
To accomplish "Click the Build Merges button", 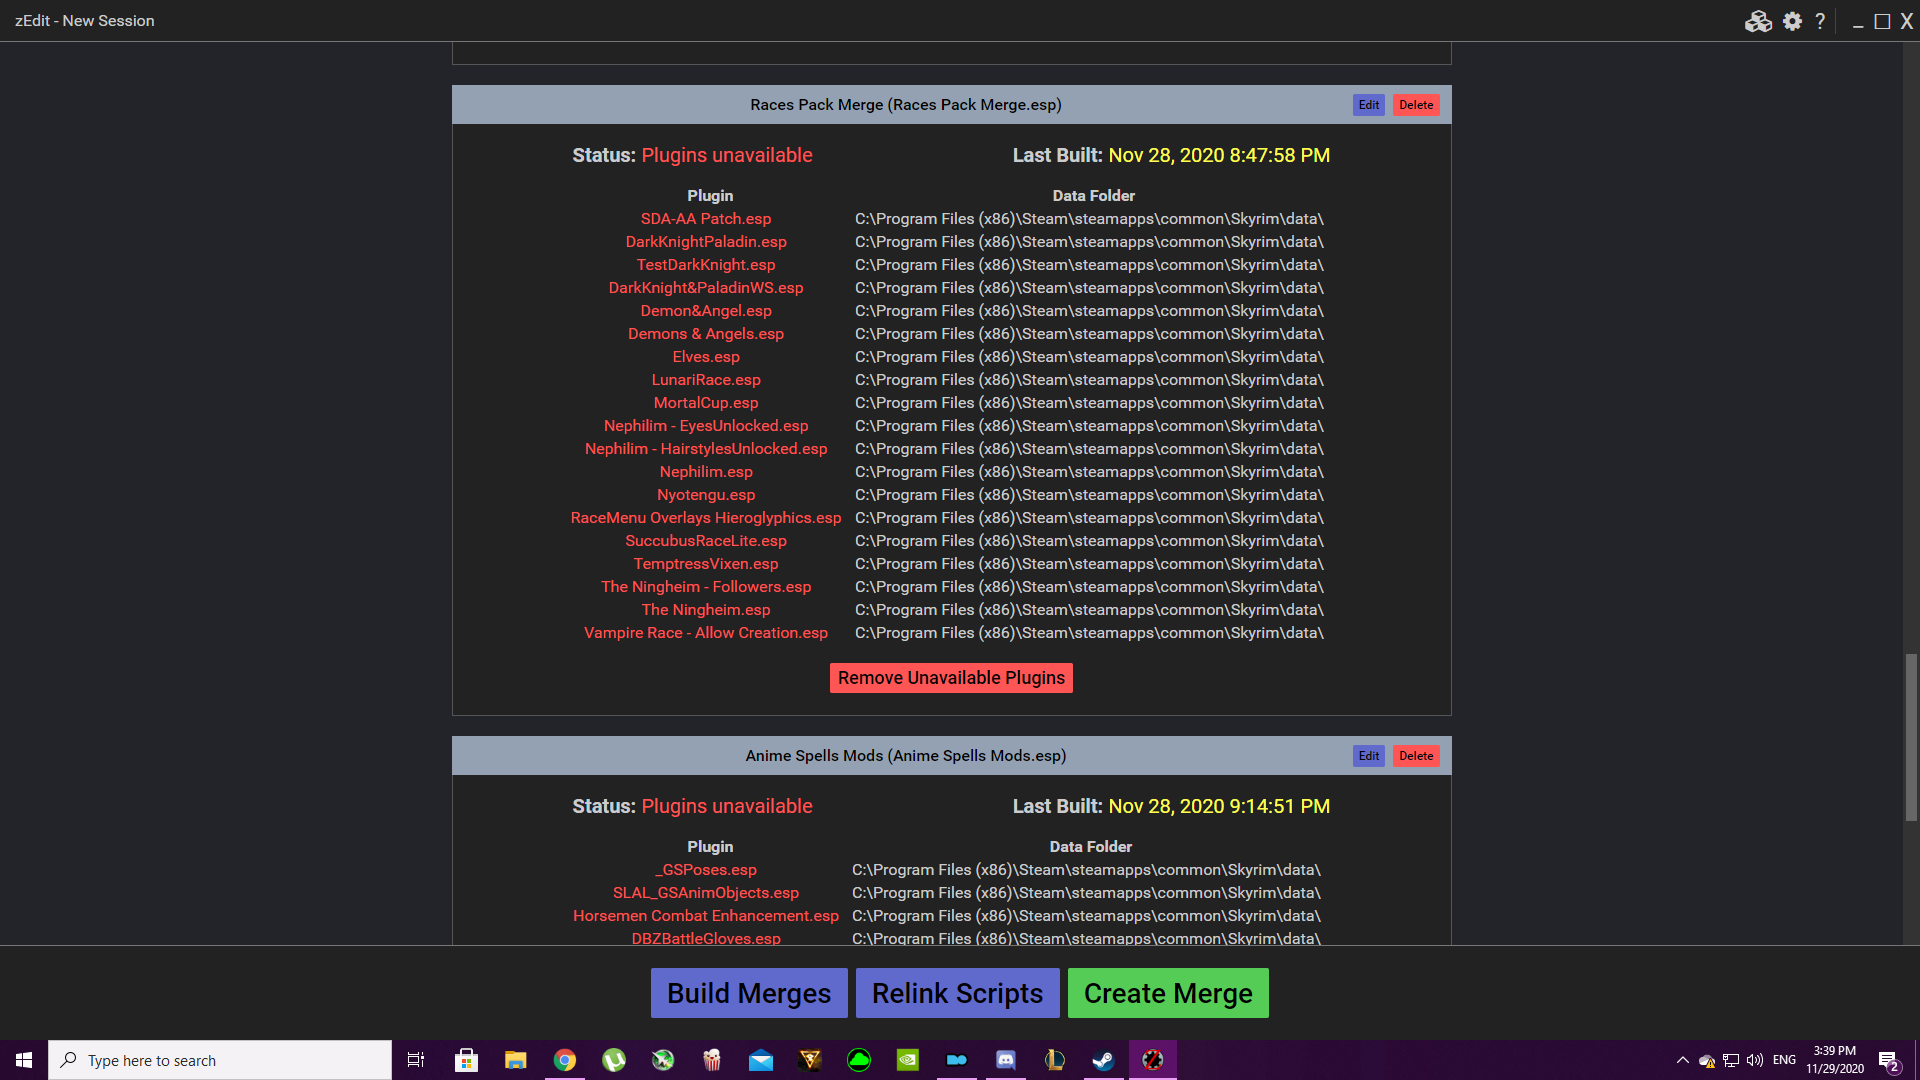I will [x=749, y=993].
